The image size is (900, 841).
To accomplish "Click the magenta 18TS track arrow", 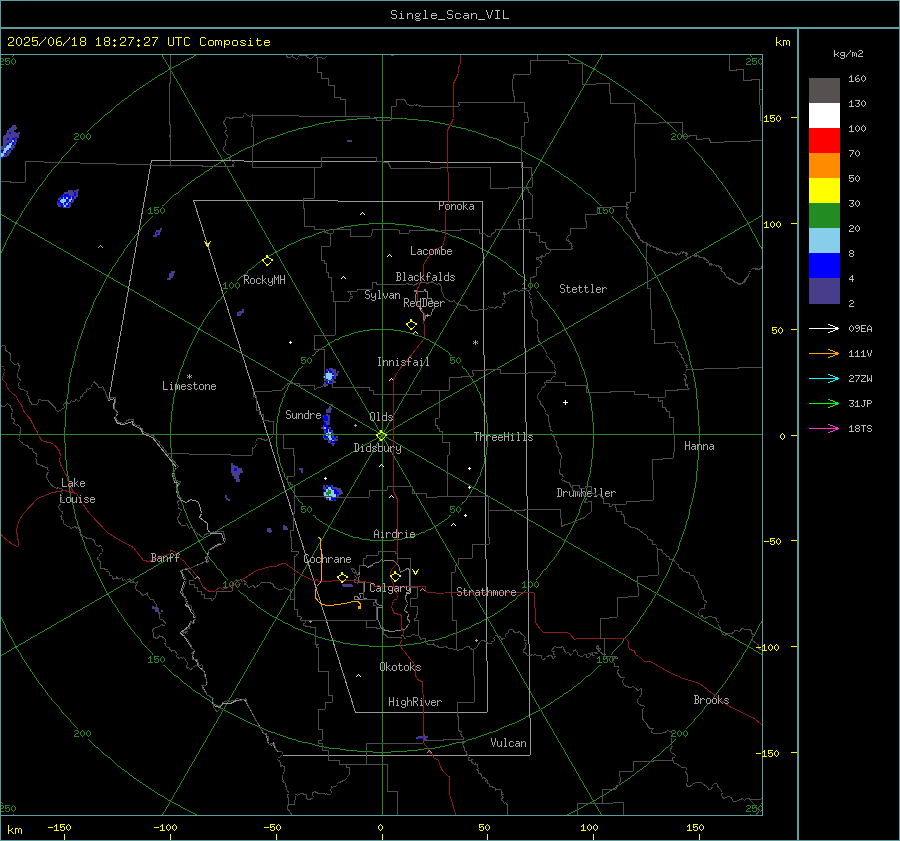I will click(x=824, y=428).
